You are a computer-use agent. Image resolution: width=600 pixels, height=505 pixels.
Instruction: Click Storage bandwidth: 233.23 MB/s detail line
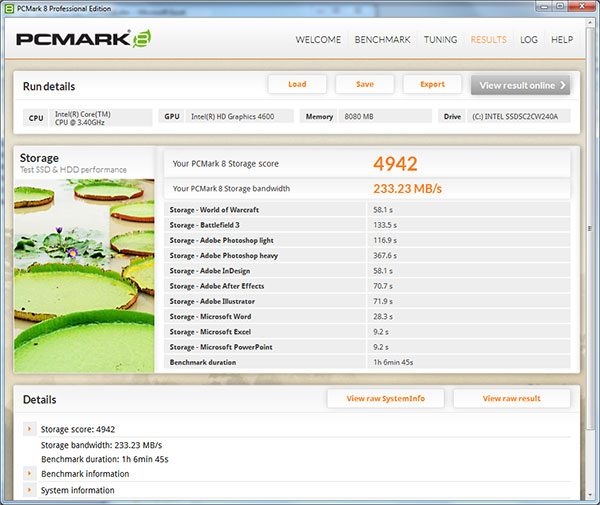pos(101,445)
